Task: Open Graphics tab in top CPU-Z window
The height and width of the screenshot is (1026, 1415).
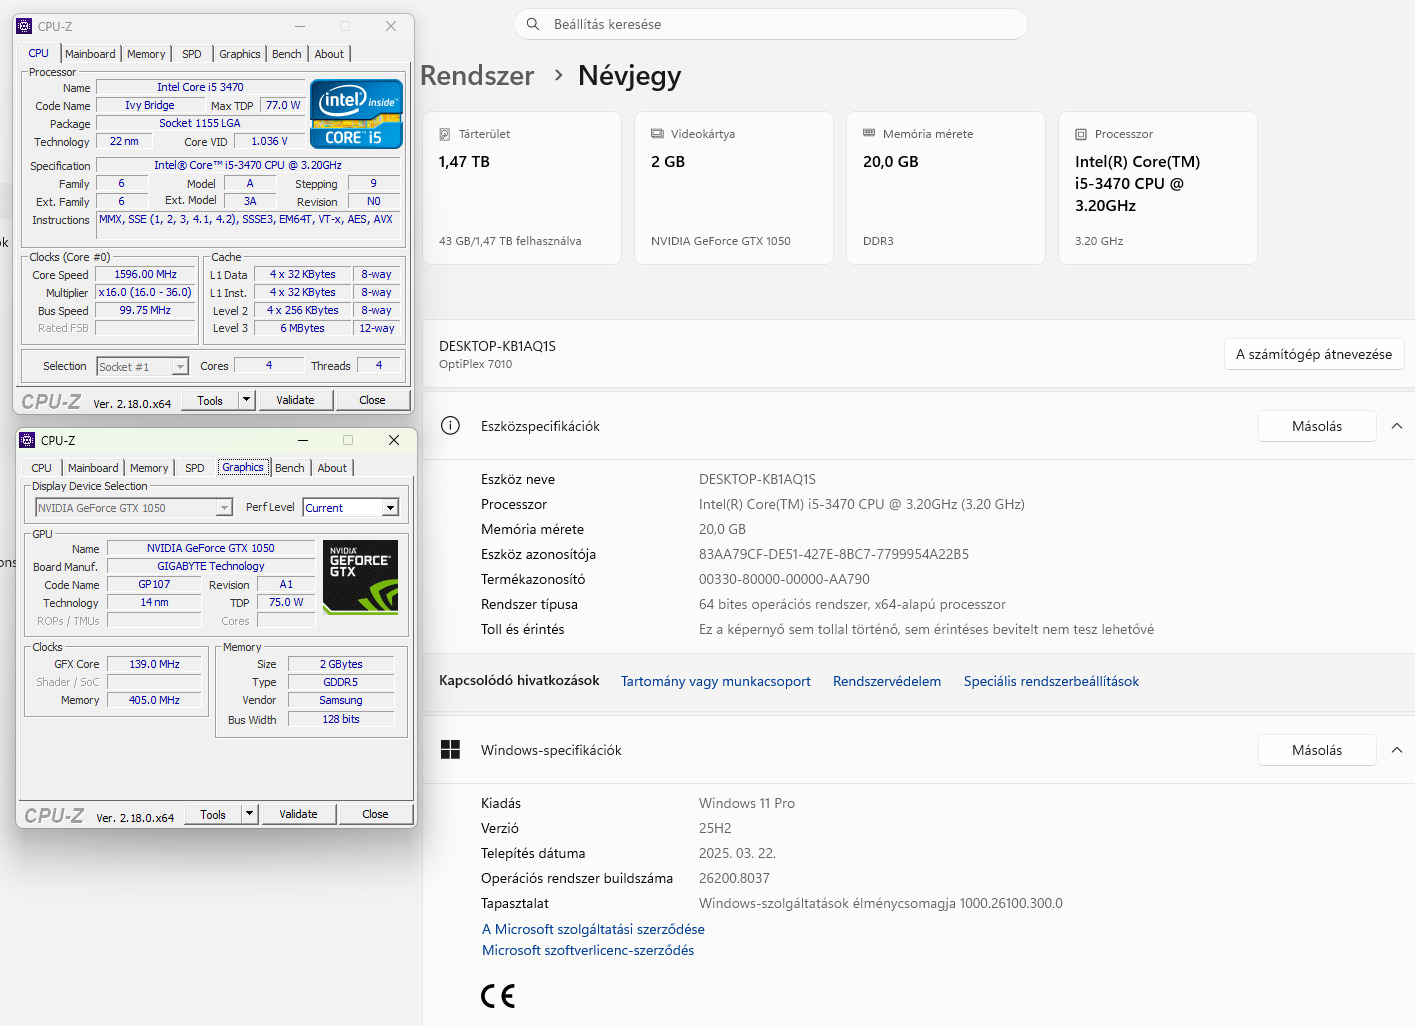Action: 240,54
